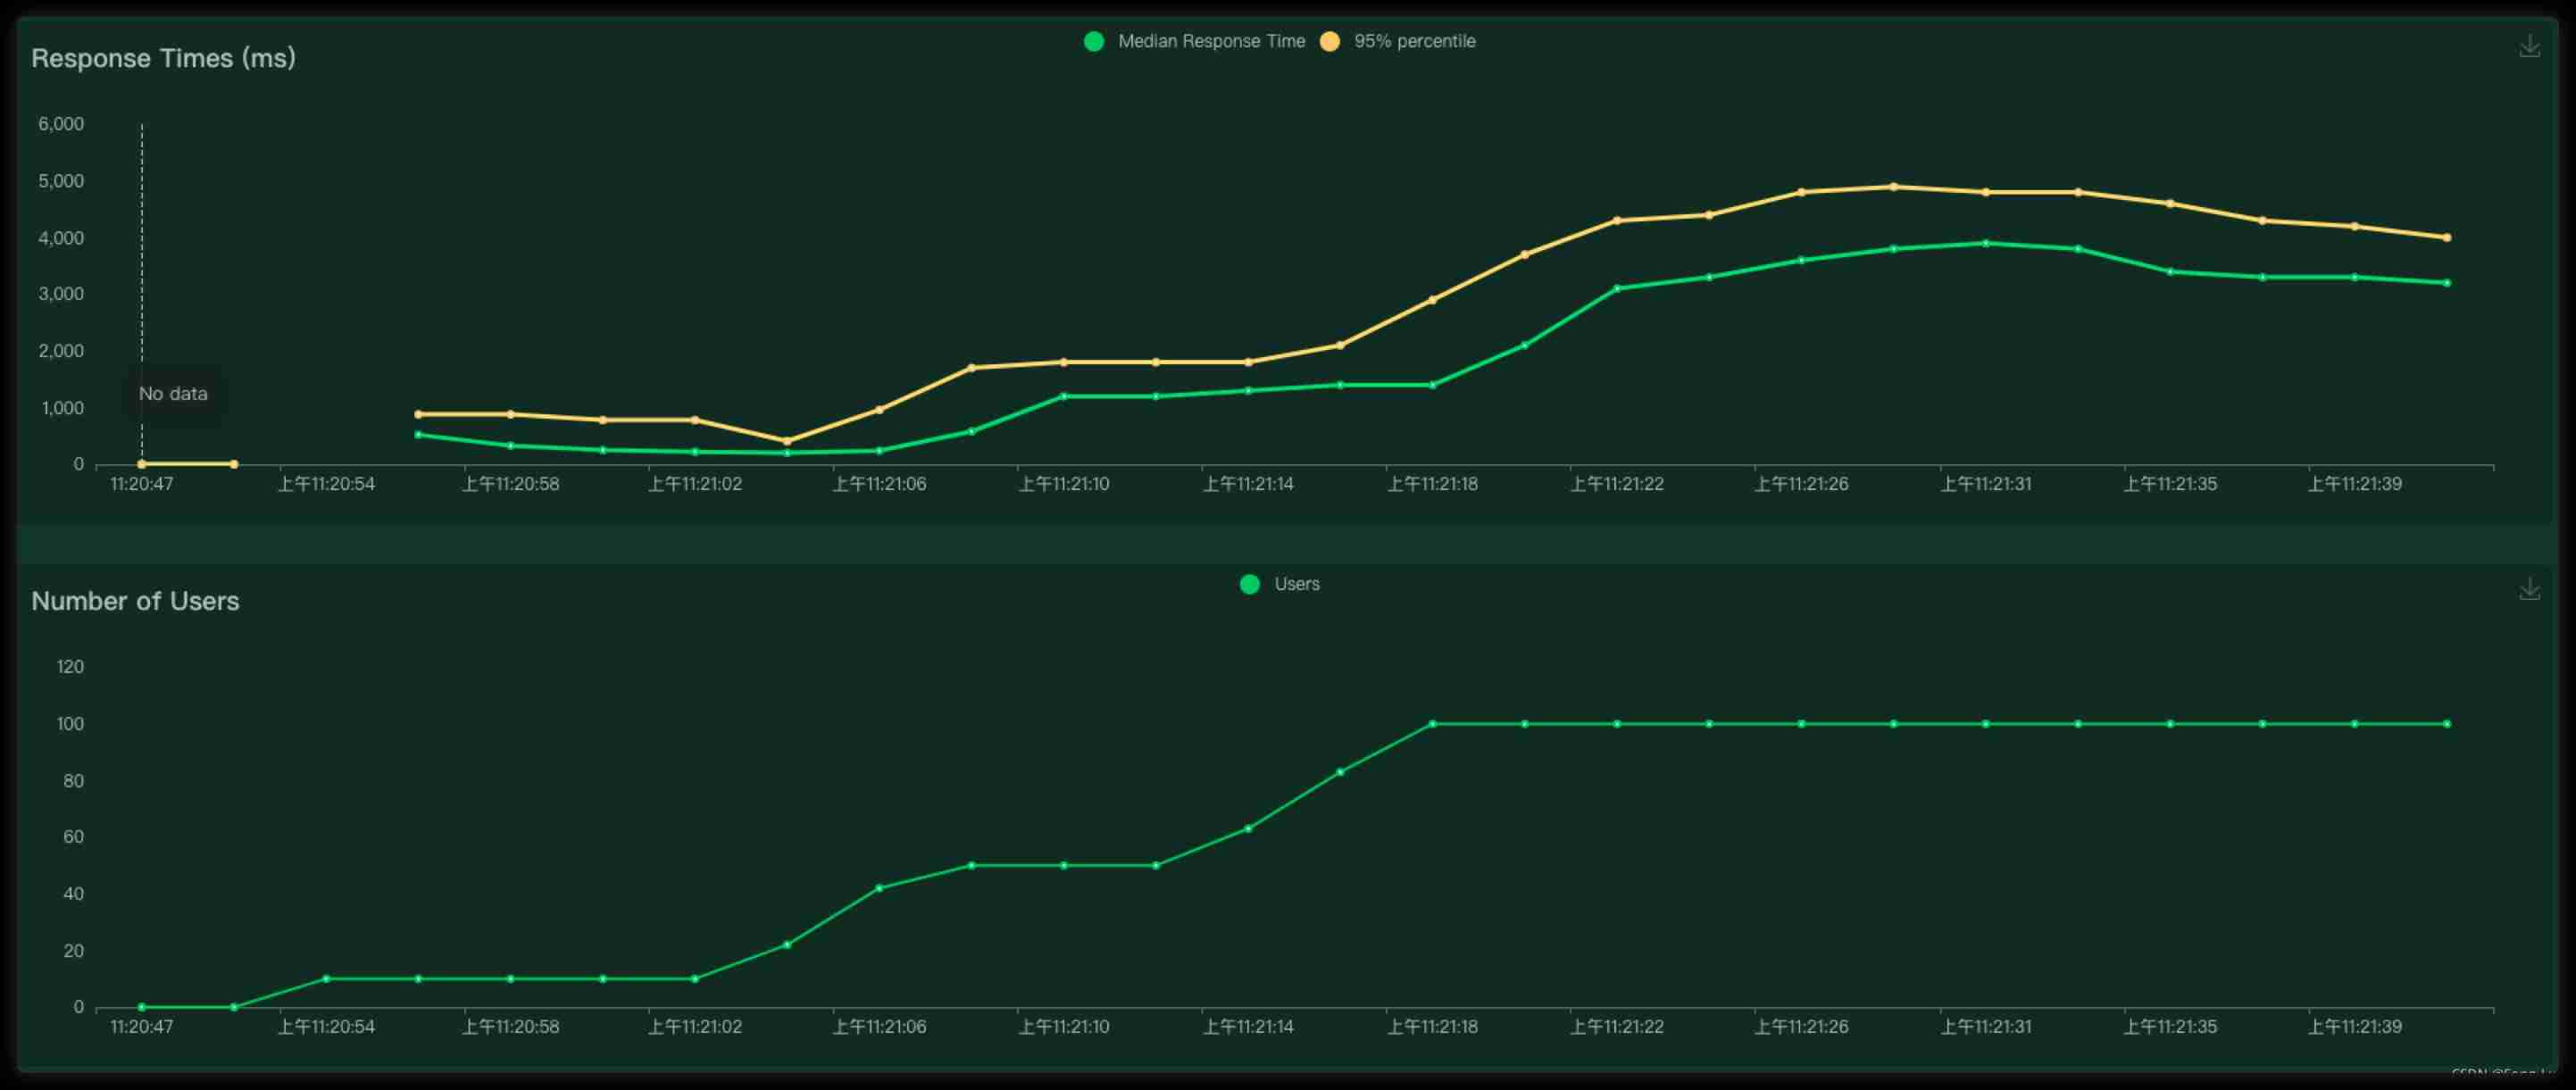This screenshot has width=2576, height=1090.
Task: Click the 1,000 y-axis label
Action: point(61,408)
